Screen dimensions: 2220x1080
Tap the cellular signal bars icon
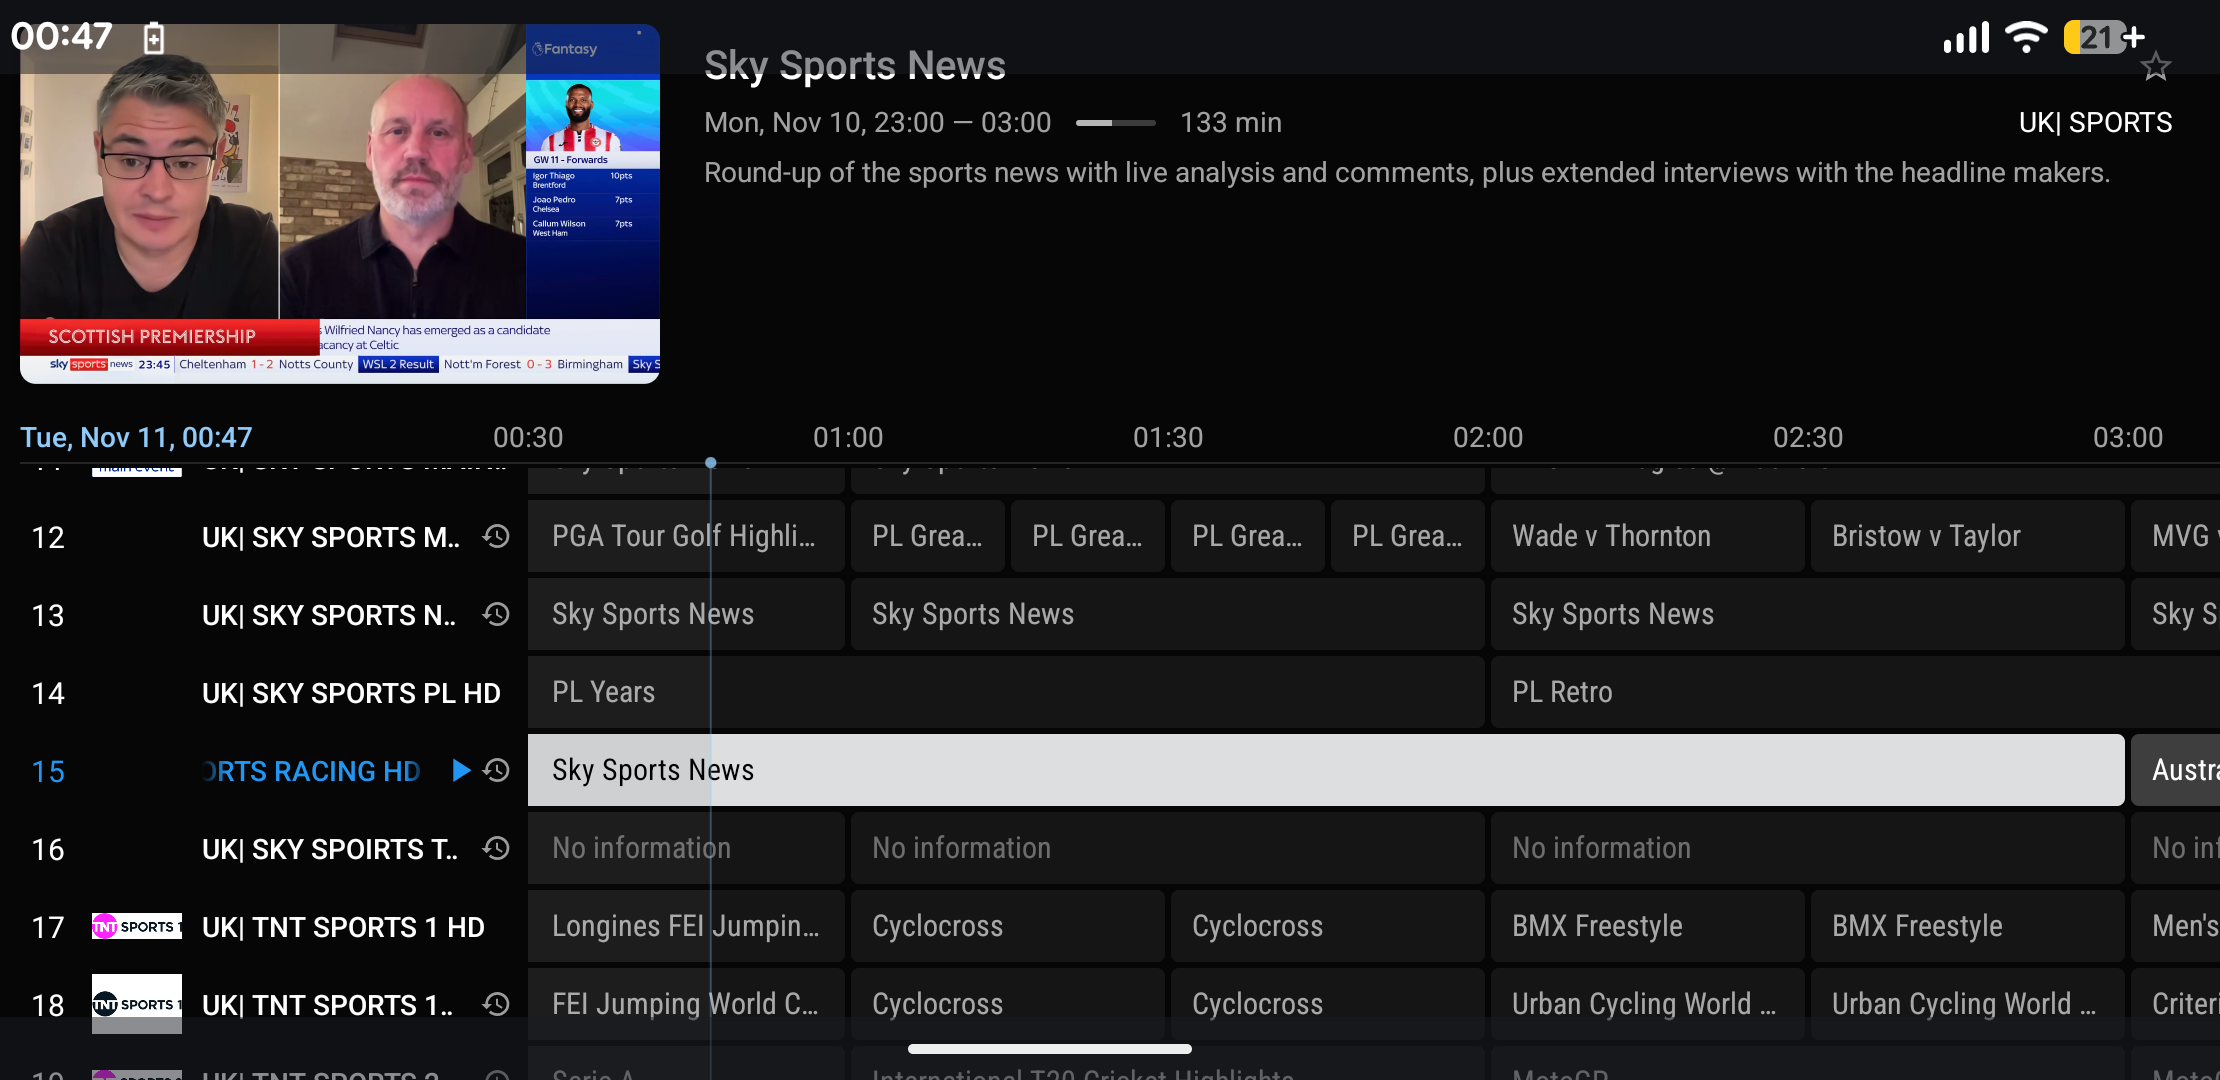point(1966,36)
